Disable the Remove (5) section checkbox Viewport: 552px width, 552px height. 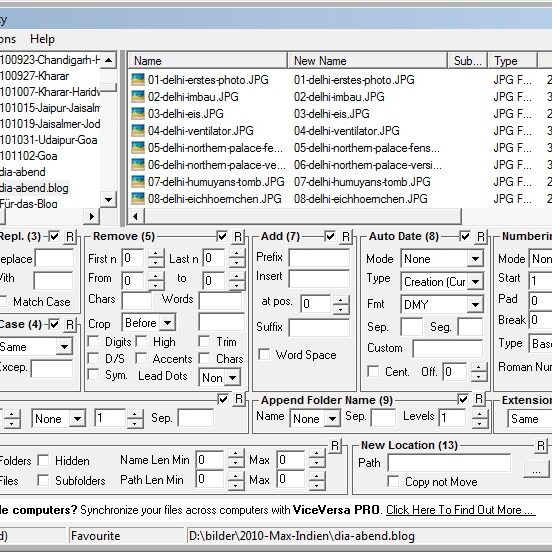pyautogui.click(x=222, y=236)
